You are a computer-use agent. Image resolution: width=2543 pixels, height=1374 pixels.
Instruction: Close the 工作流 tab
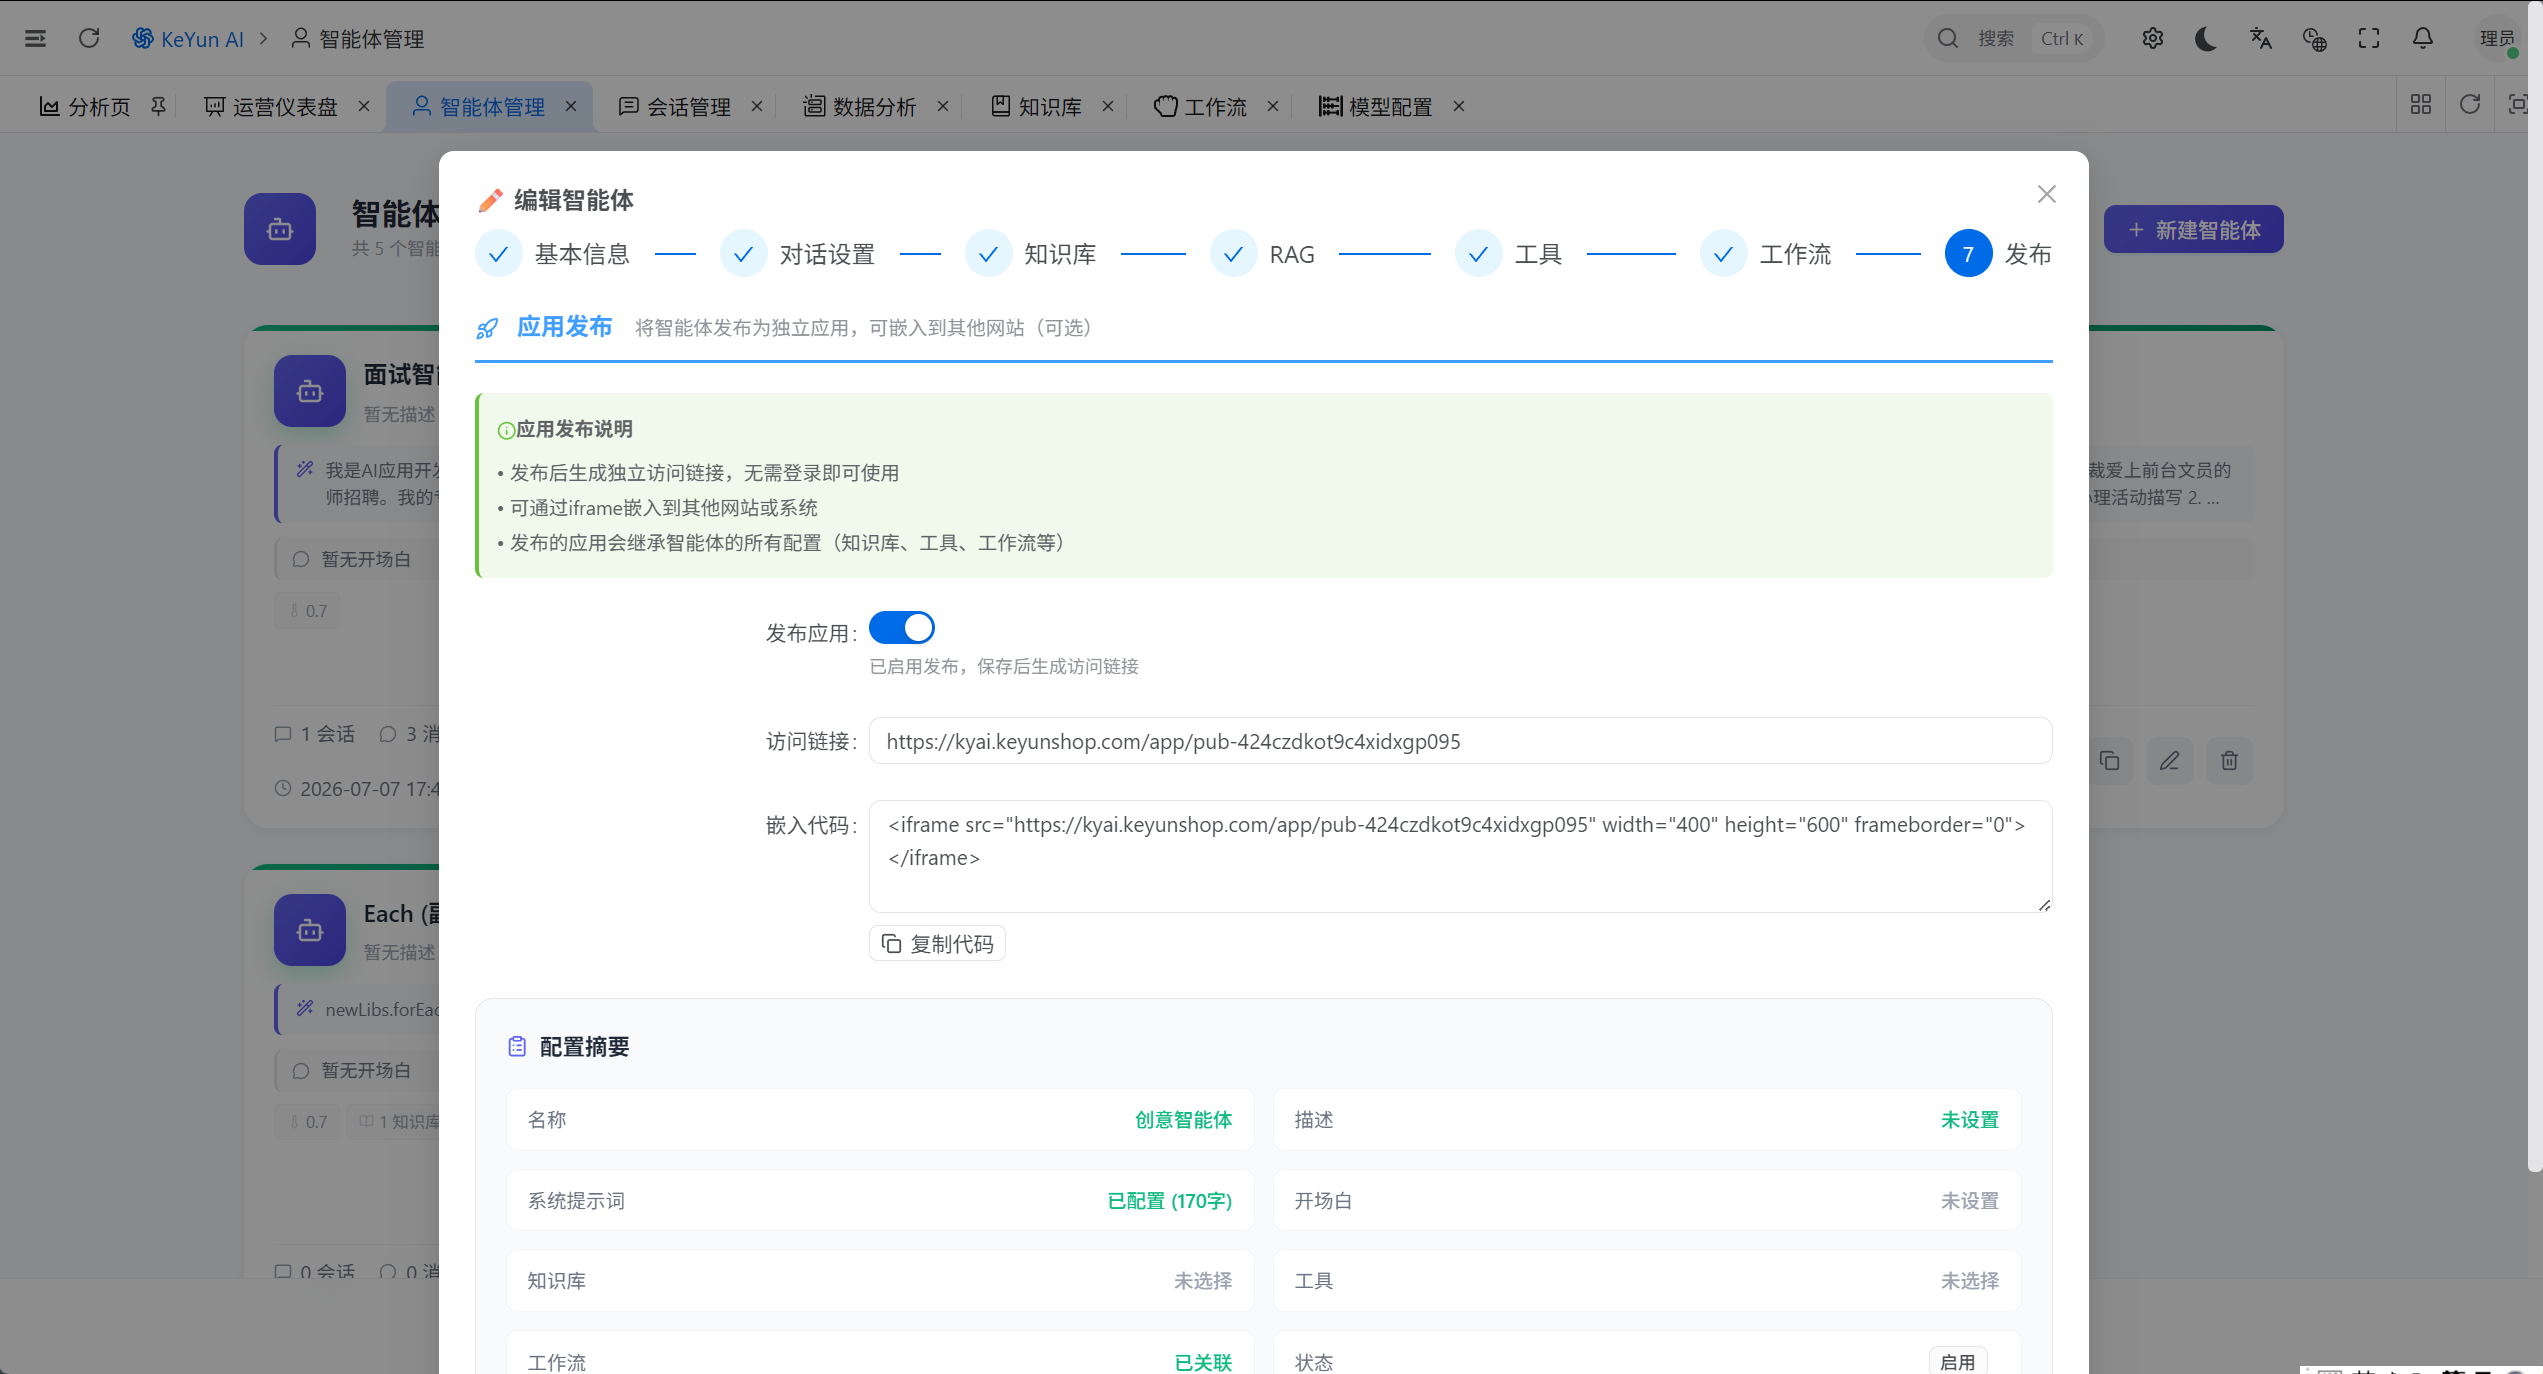click(x=1273, y=106)
